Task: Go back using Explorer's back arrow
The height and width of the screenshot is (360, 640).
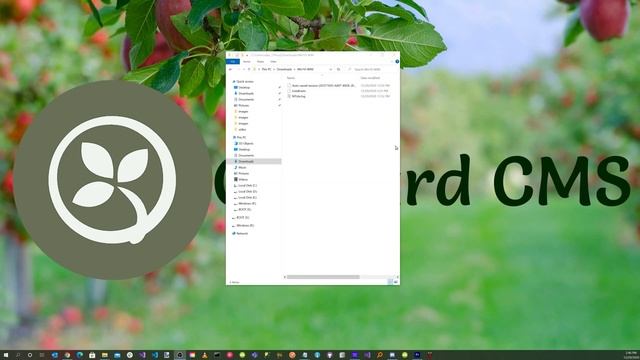Action: (230, 69)
